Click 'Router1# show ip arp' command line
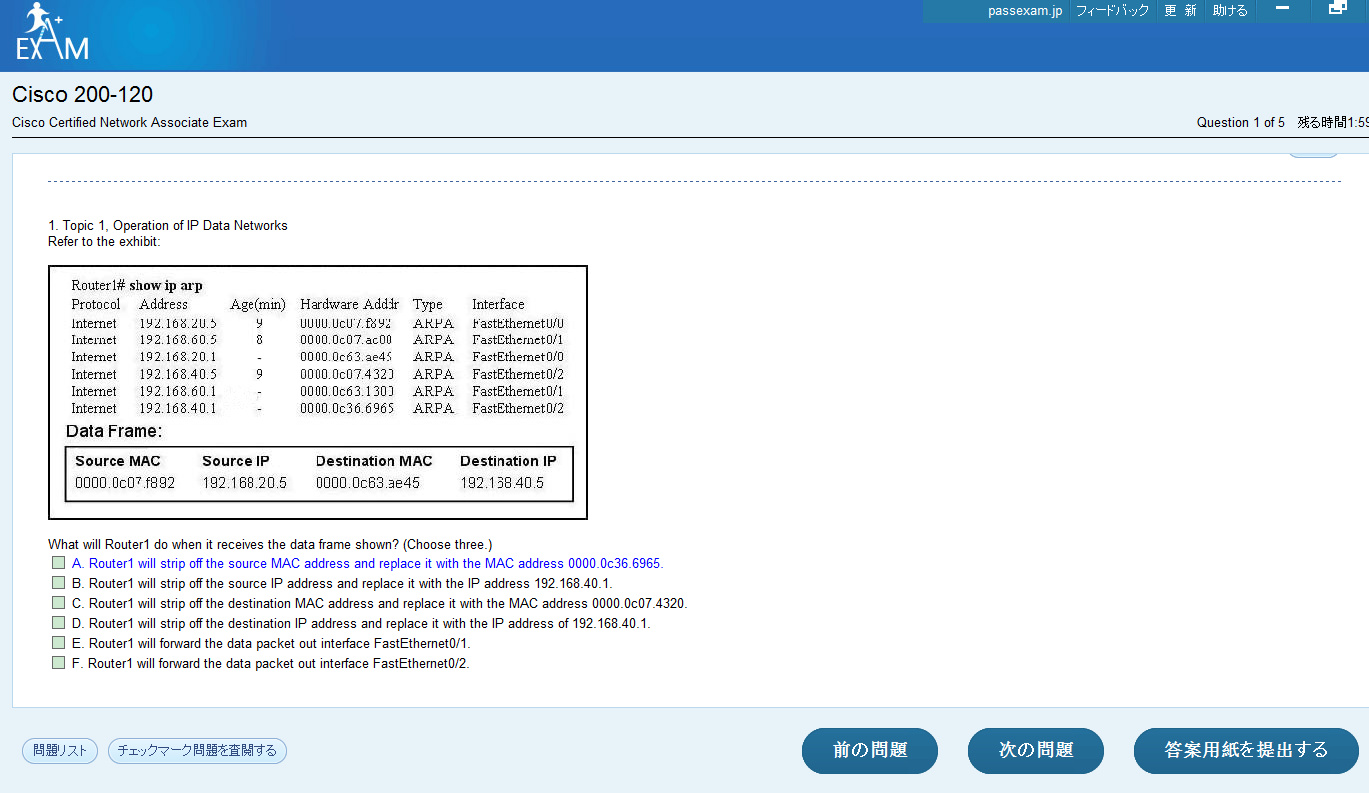Screen dimensions: 1369x793 137,286
